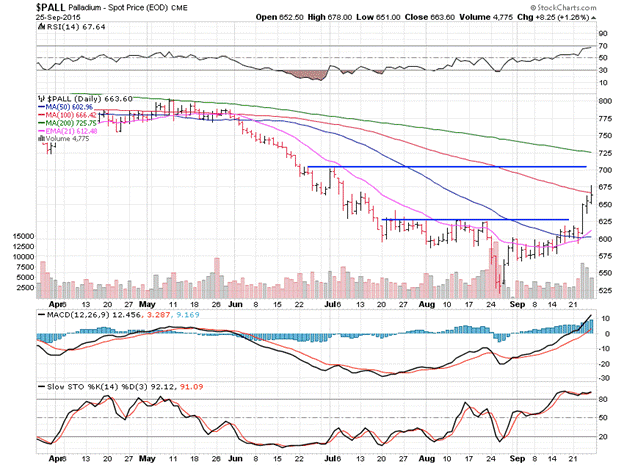This screenshot has width=624, height=465.
Task: Click the Close 663.60 value in header
Action: tap(429, 17)
